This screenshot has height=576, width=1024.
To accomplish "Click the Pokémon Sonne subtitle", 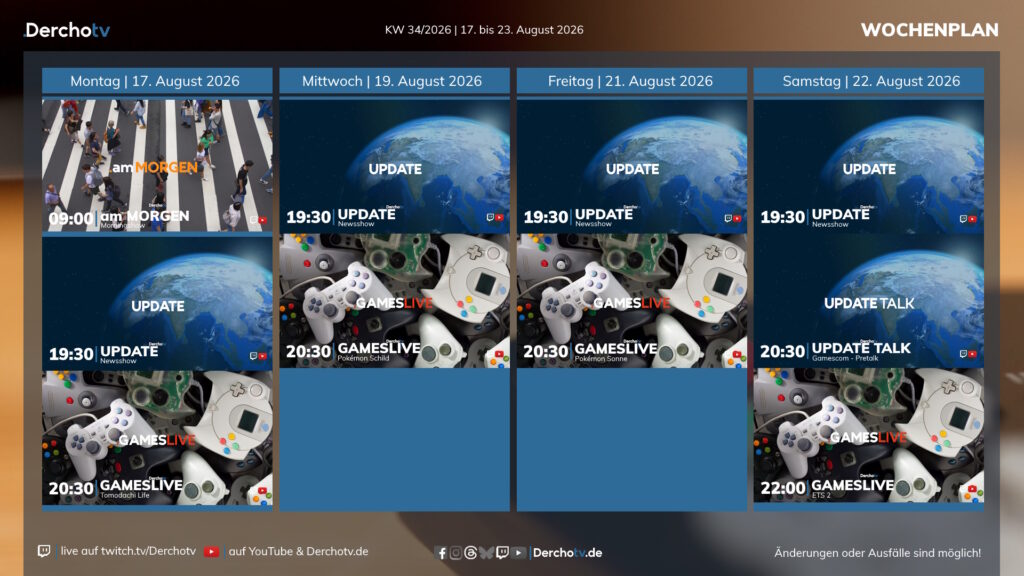I will click(601, 359).
